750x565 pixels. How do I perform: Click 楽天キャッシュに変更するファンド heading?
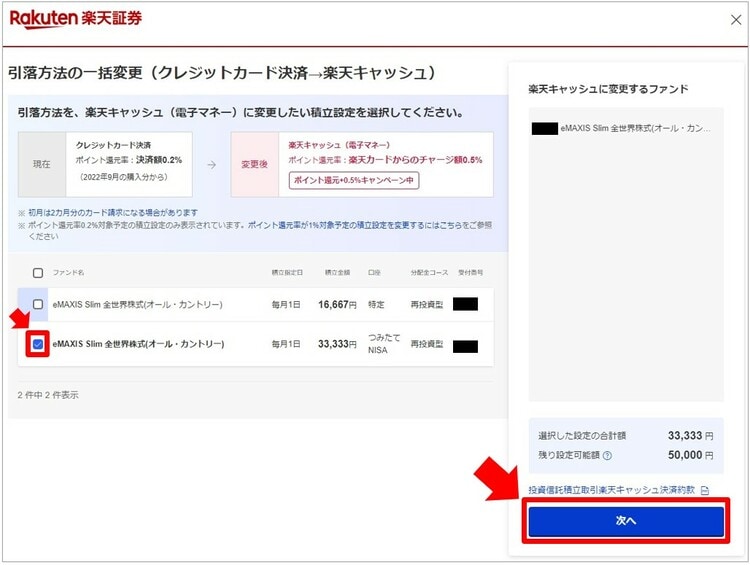click(608, 89)
